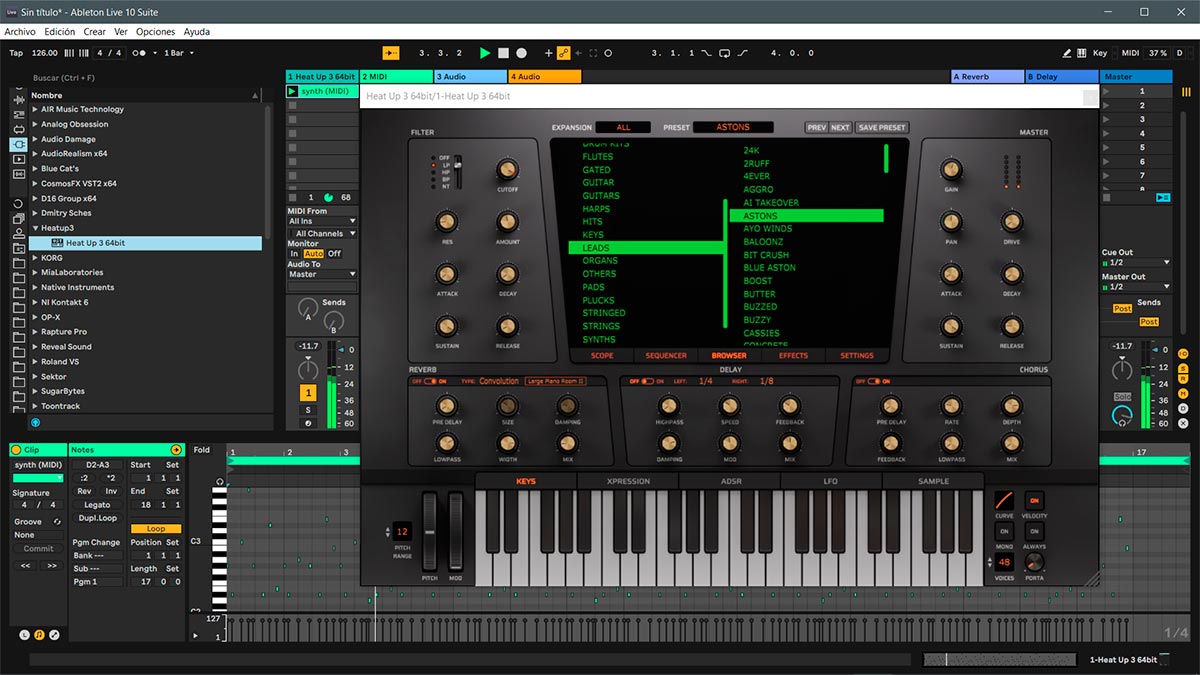This screenshot has width=1200, height=675.
Task: Toggle the Automation Arm button
Action: click(x=563, y=53)
